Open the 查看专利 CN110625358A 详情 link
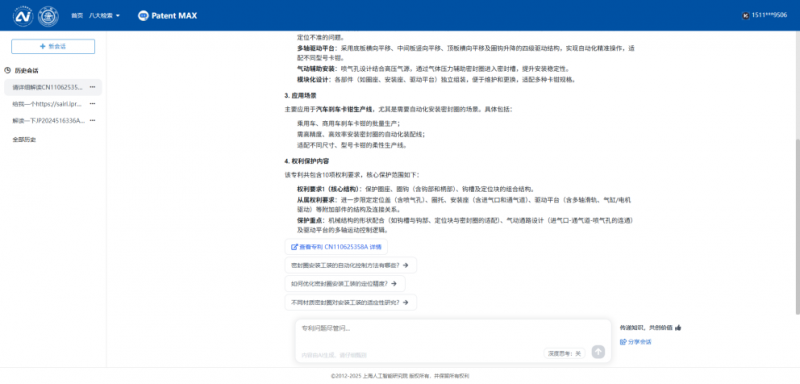The width and height of the screenshot is (800, 384). pyautogui.click(x=336, y=247)
